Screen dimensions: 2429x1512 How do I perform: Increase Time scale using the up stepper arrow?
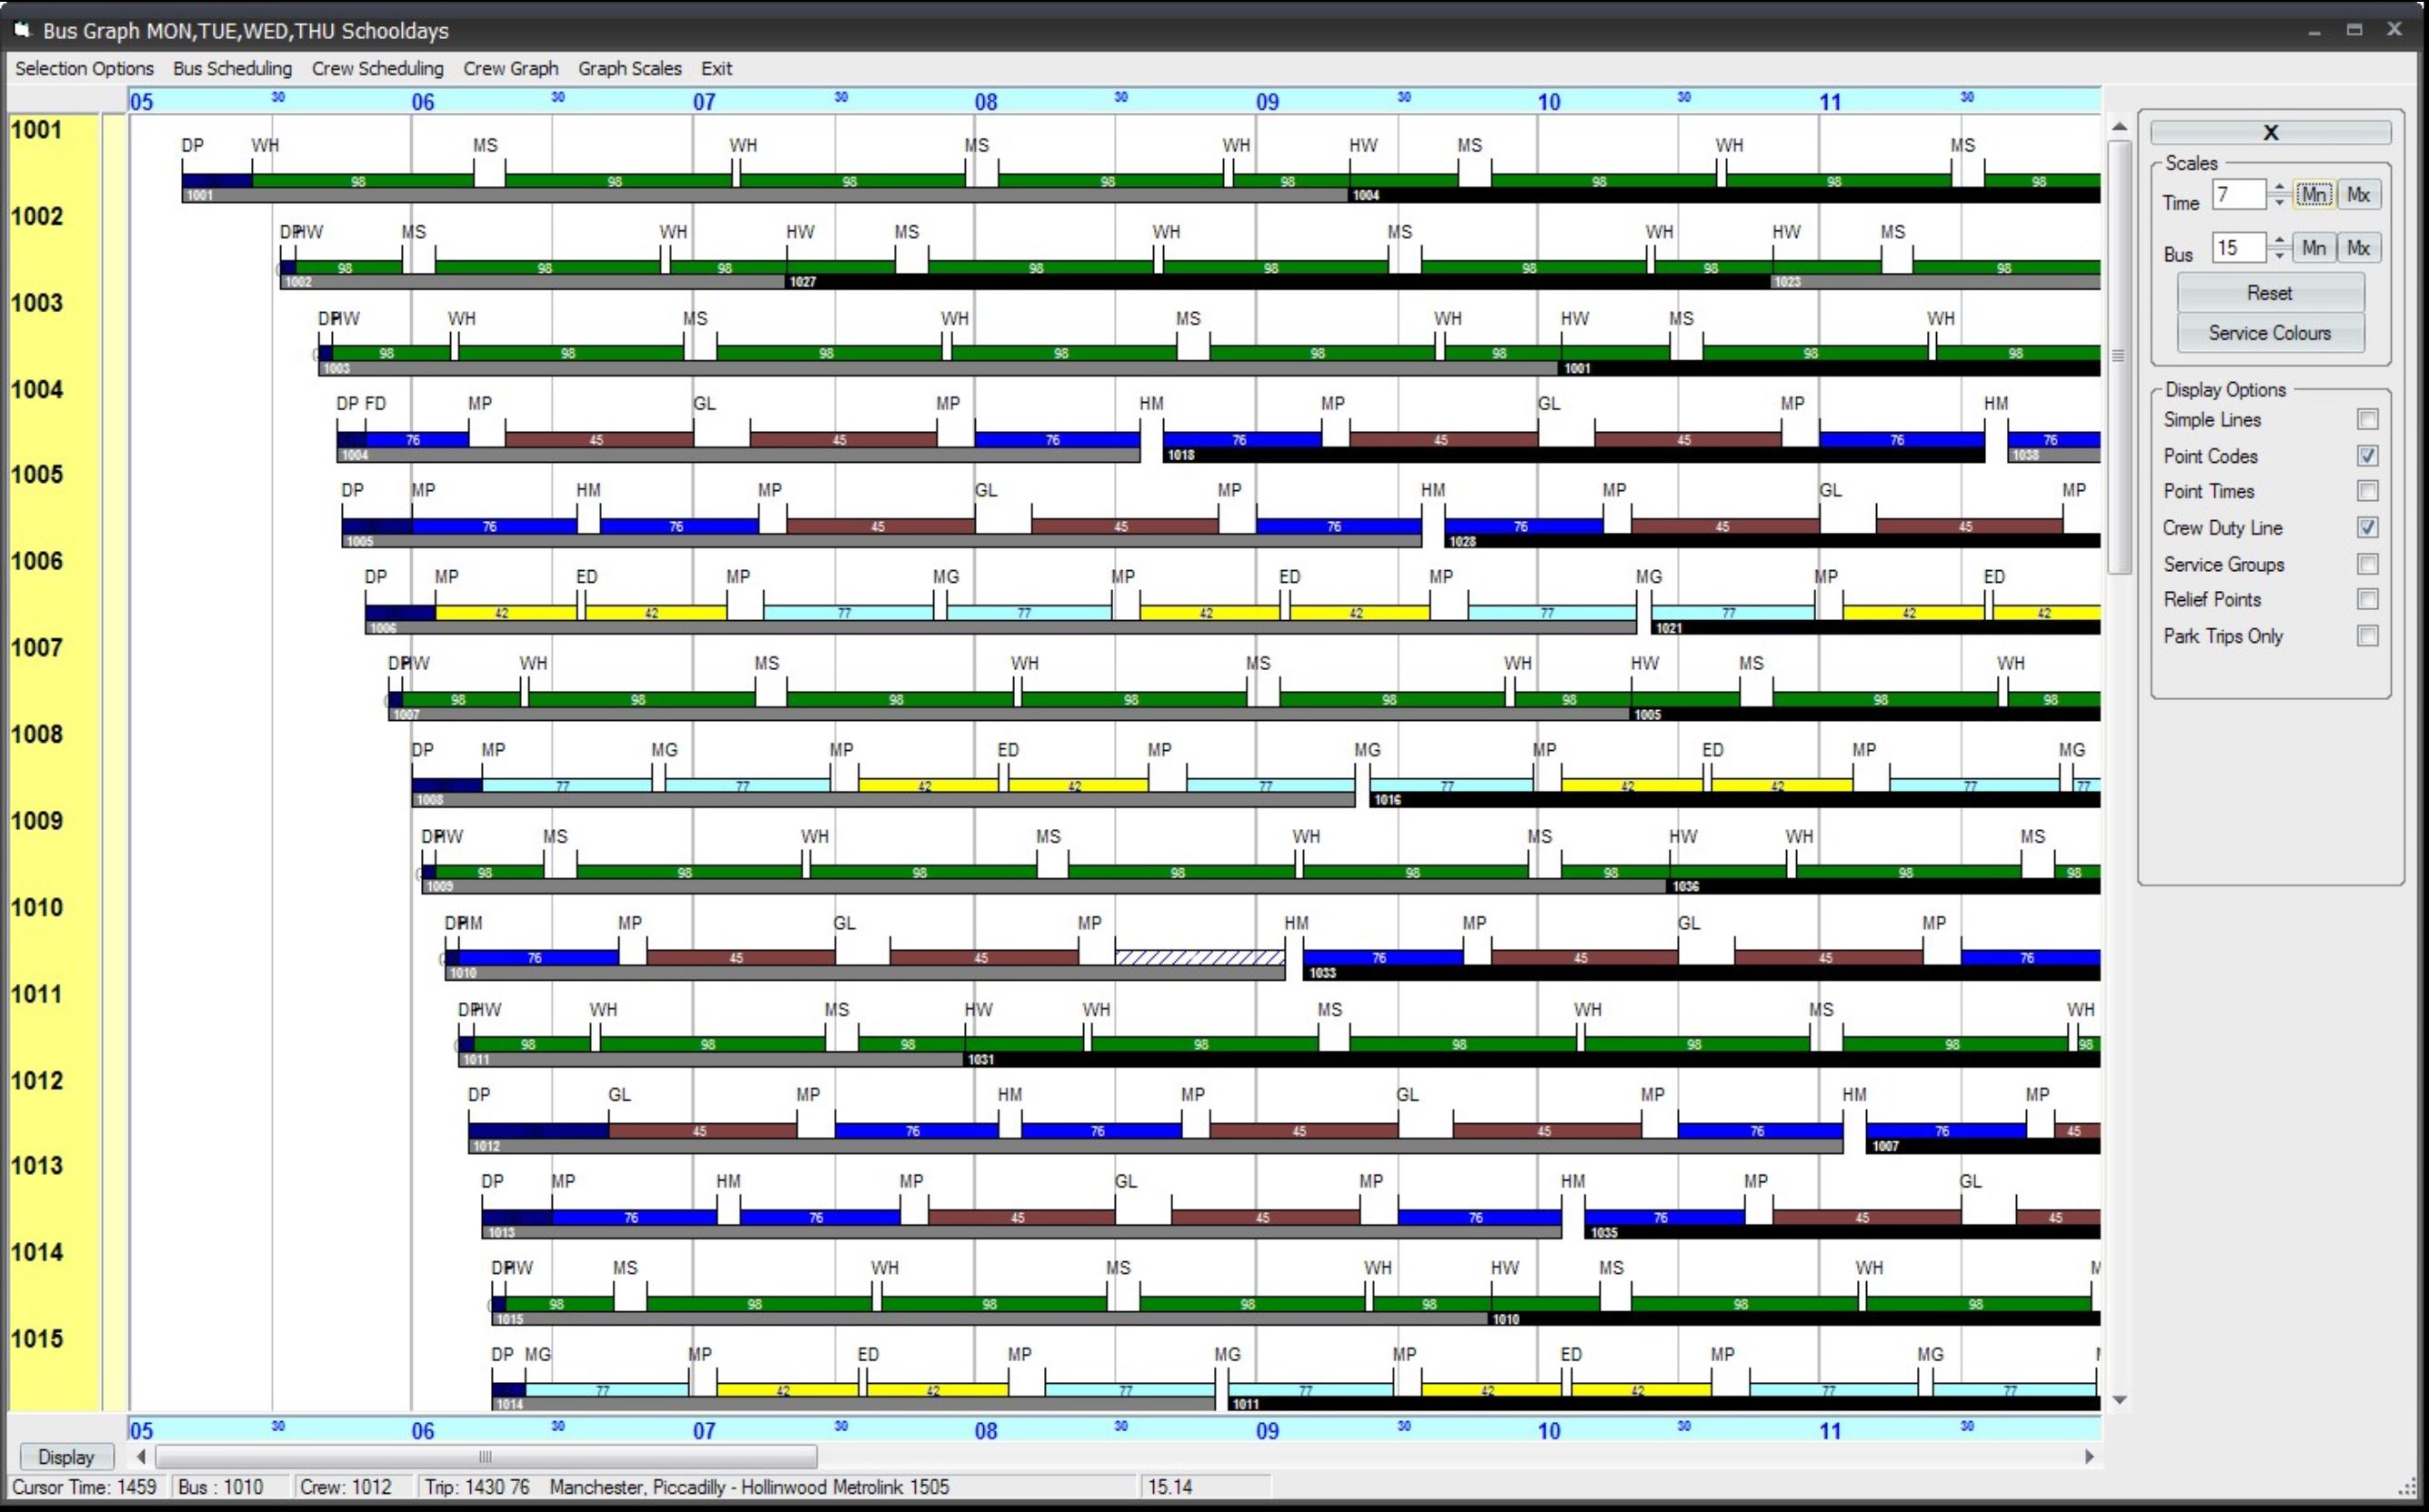2280,188
